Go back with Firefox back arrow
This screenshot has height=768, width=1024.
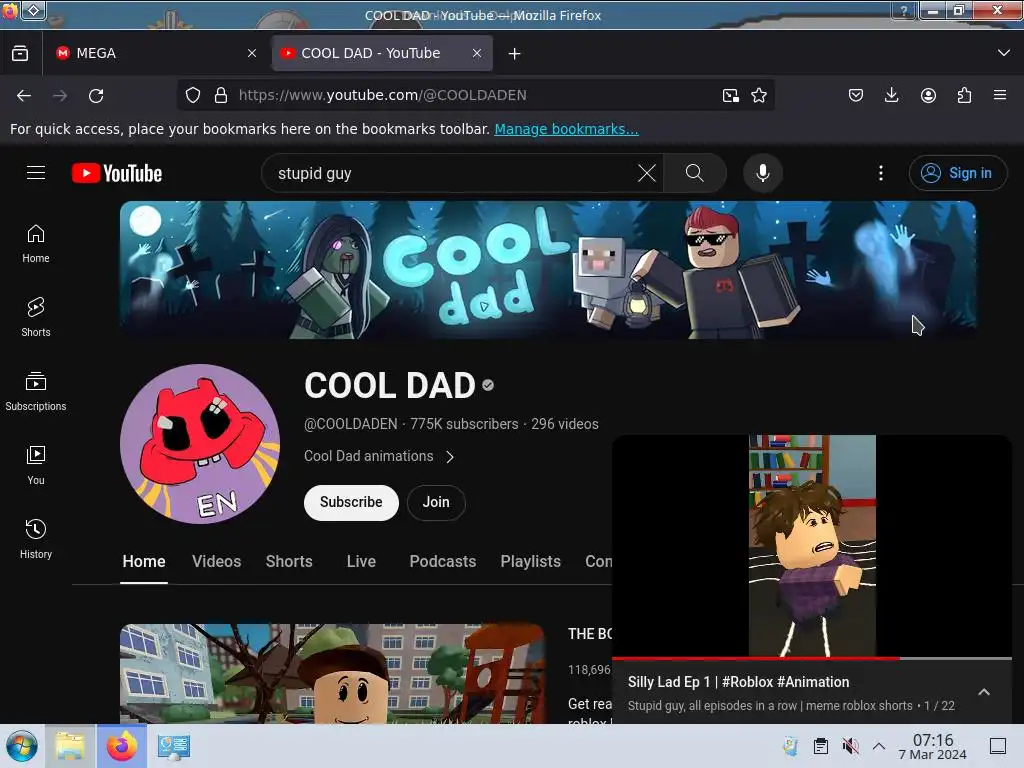point(24,95)
